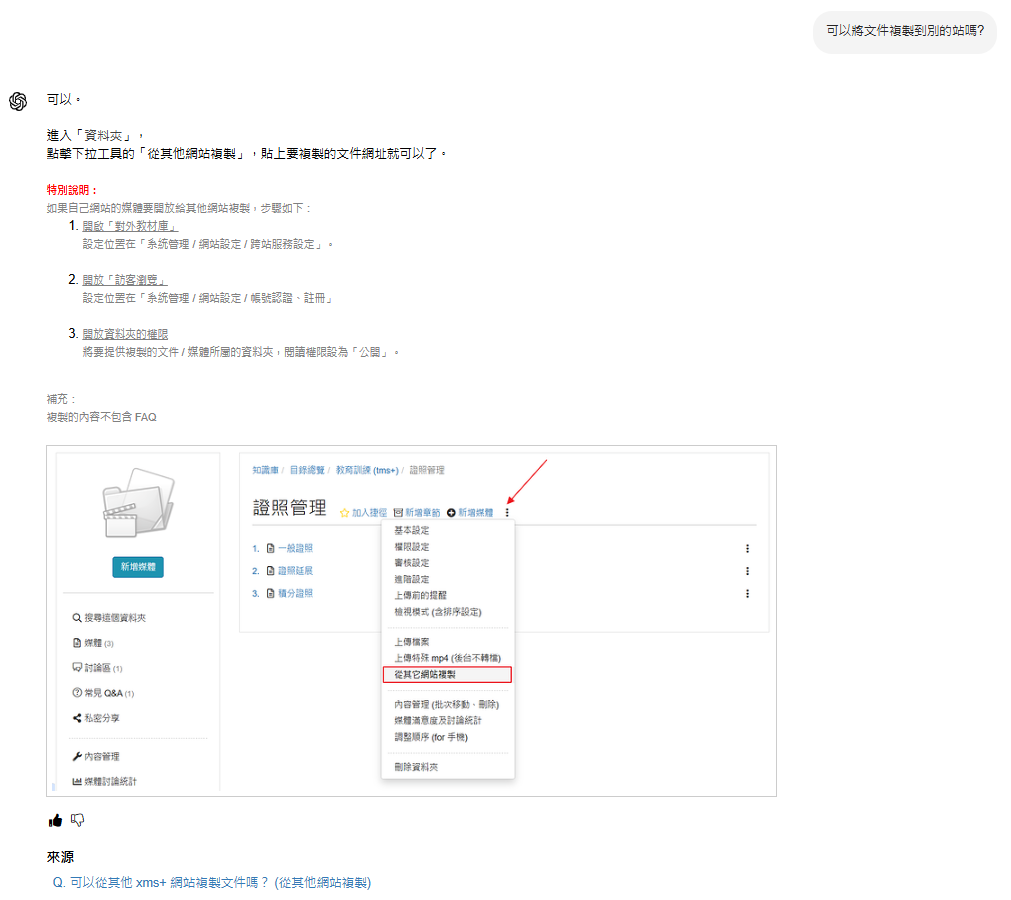Open the three-dot menu beside 證照管理 title
Screen dimensions: 1011x900
507,513
